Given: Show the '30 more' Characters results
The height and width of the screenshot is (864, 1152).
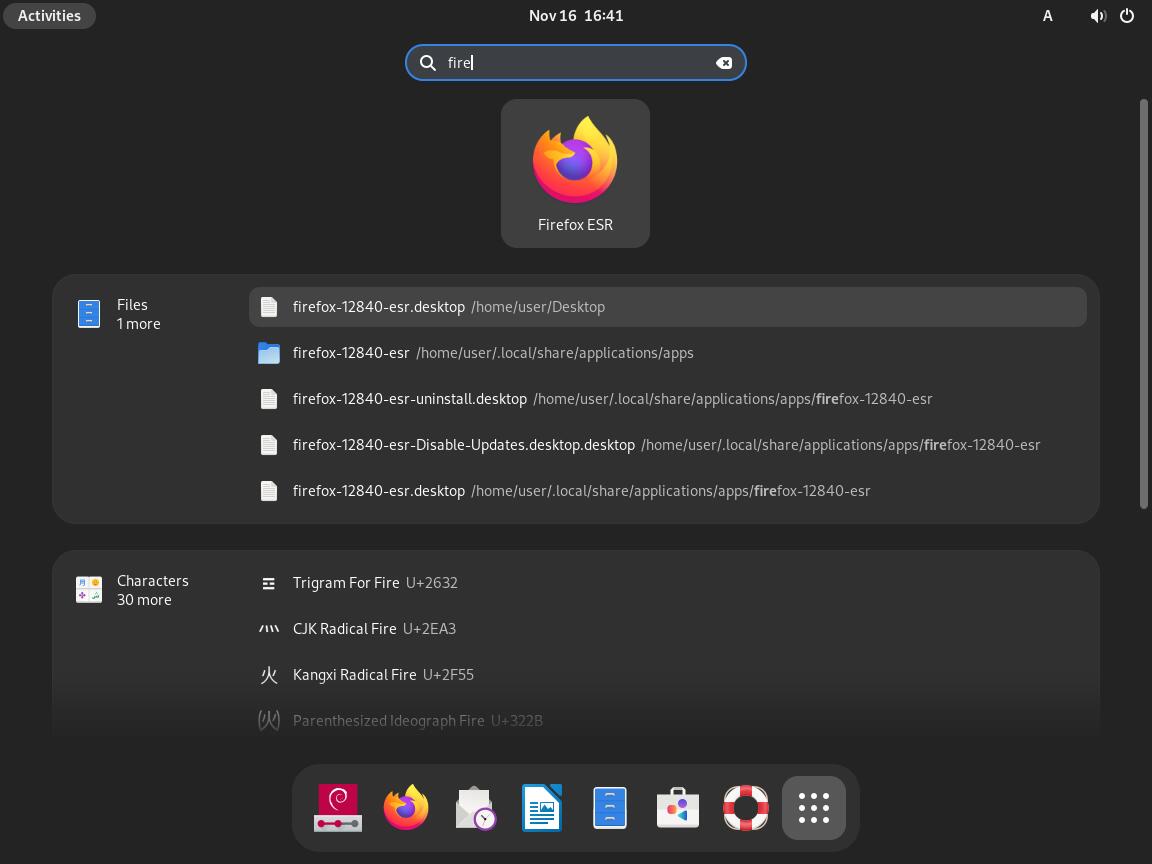Looking at the screenshot, I should click(144, 600).
